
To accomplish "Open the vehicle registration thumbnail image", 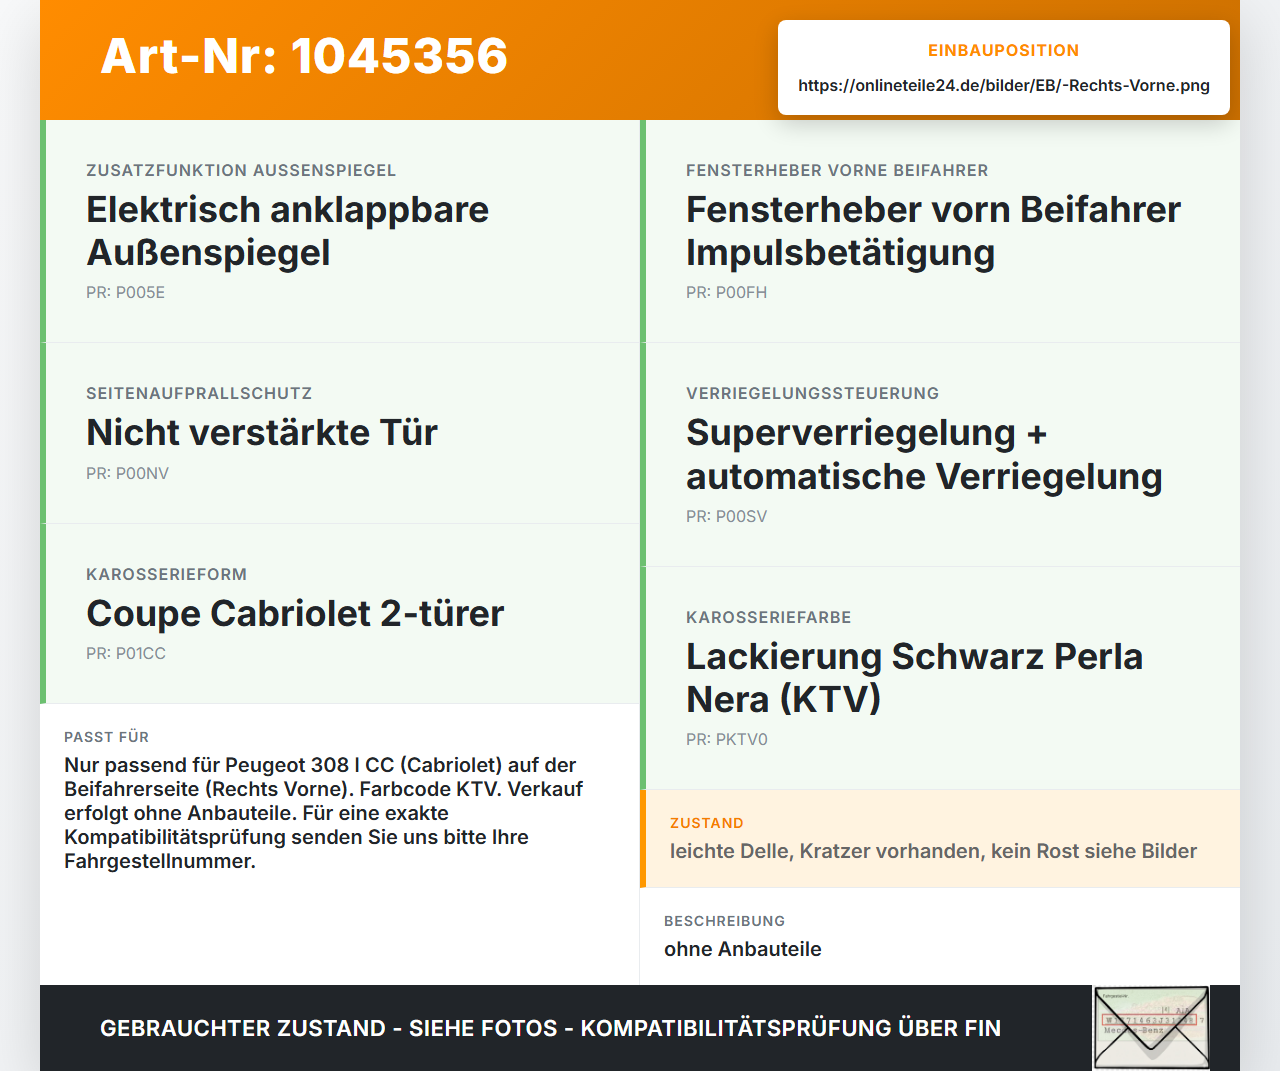I will [x=1152, y=1028].
